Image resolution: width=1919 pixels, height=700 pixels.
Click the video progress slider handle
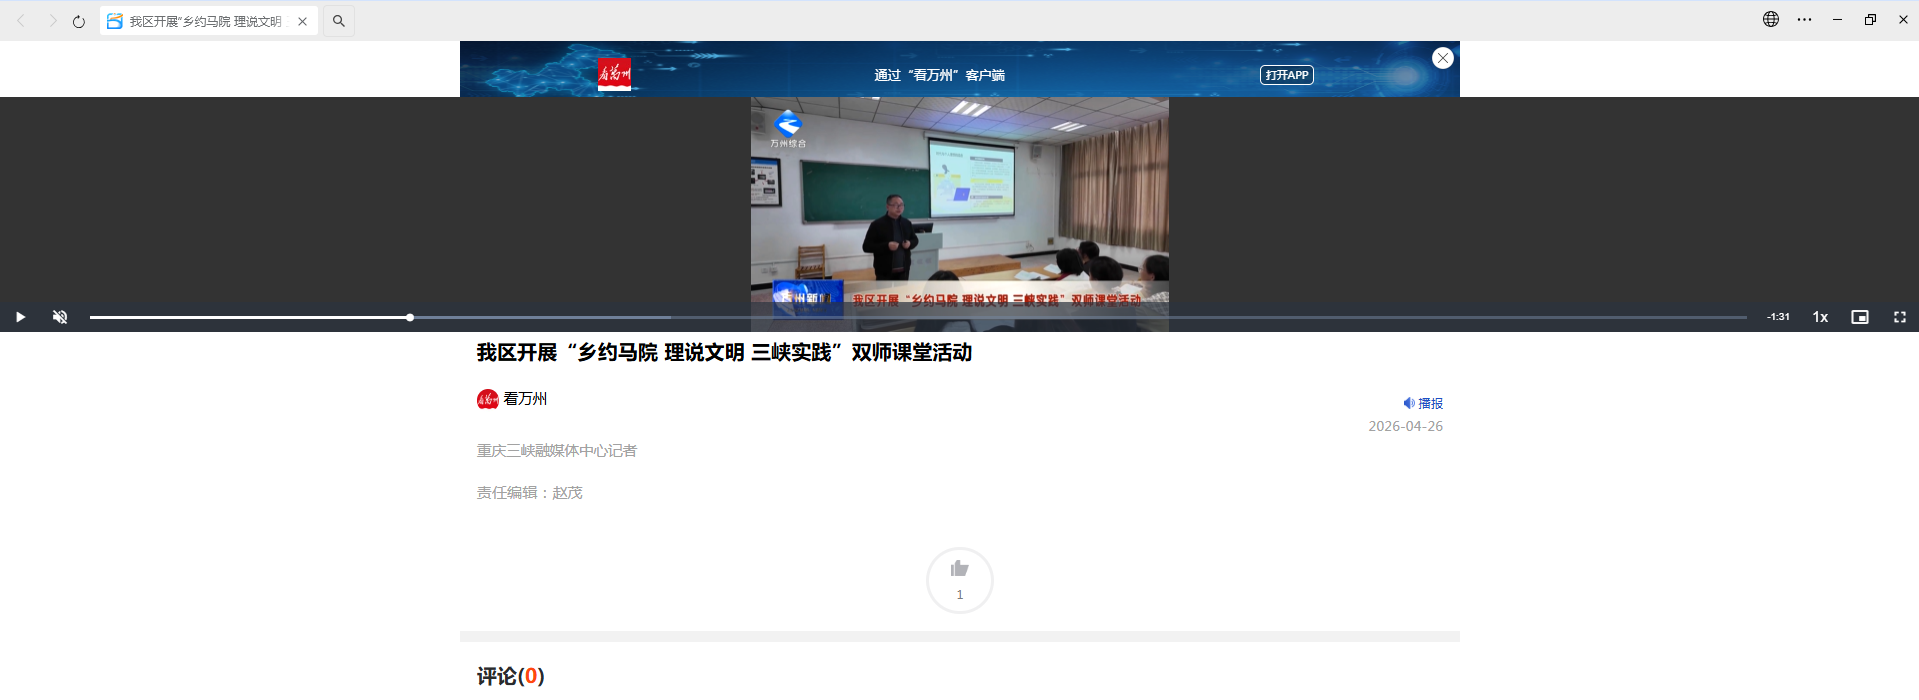pyautogui.click(x=410, y=317)
